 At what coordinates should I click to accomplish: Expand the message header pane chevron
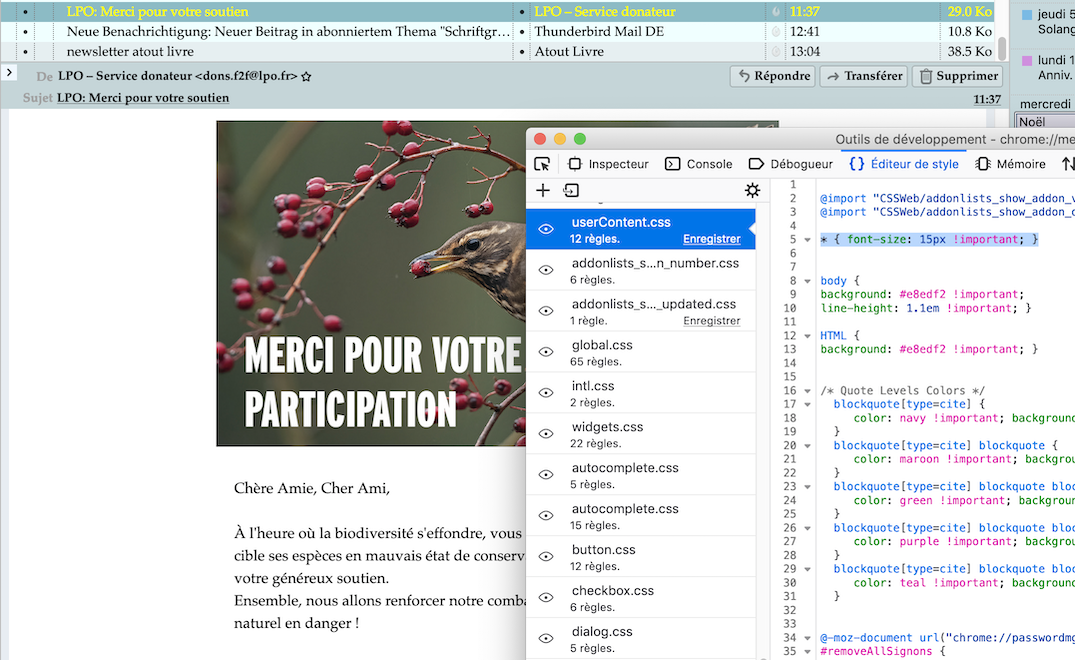(x=9, y=72)
